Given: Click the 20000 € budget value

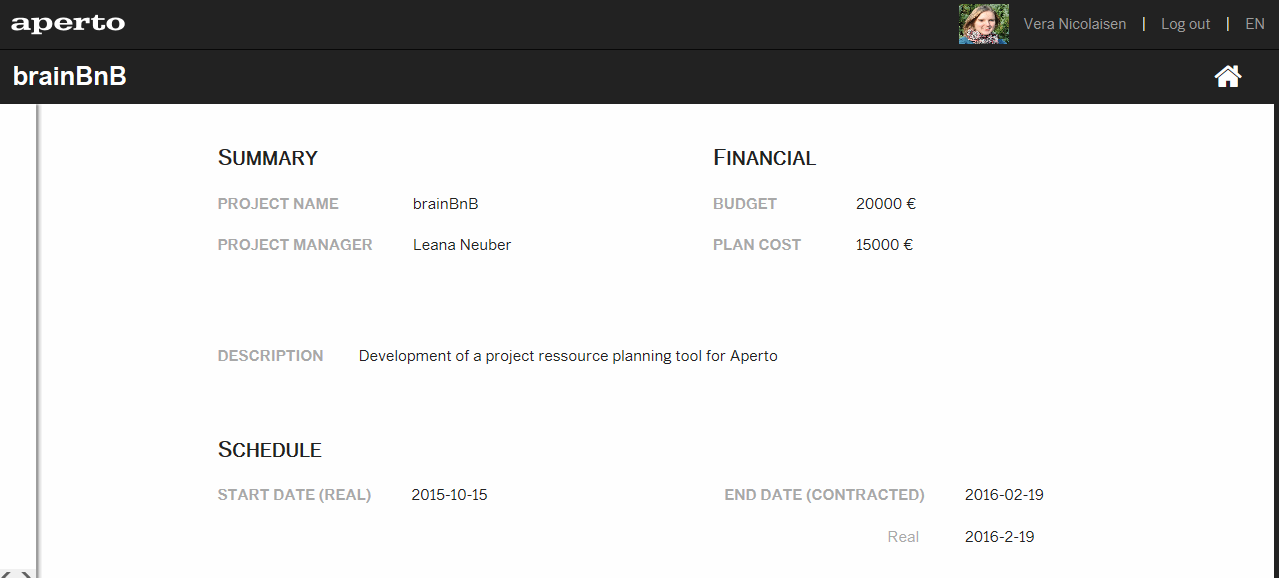Looking at the screenshot, I should click(x=885, y=204).
